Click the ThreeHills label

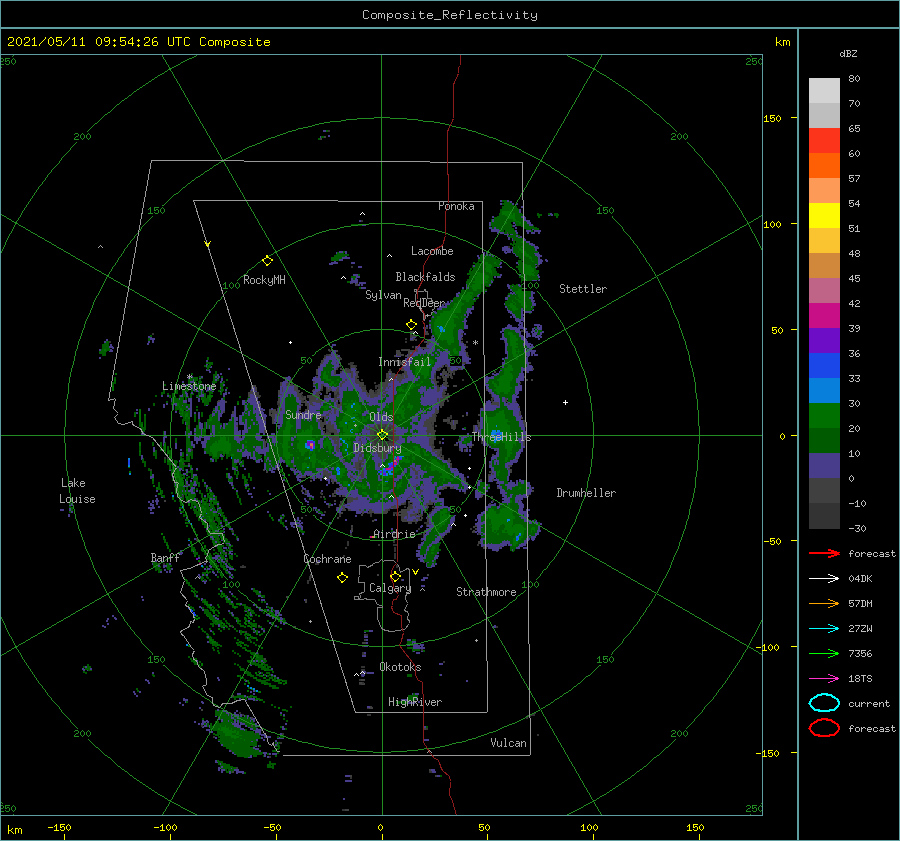tap(502, 437)
